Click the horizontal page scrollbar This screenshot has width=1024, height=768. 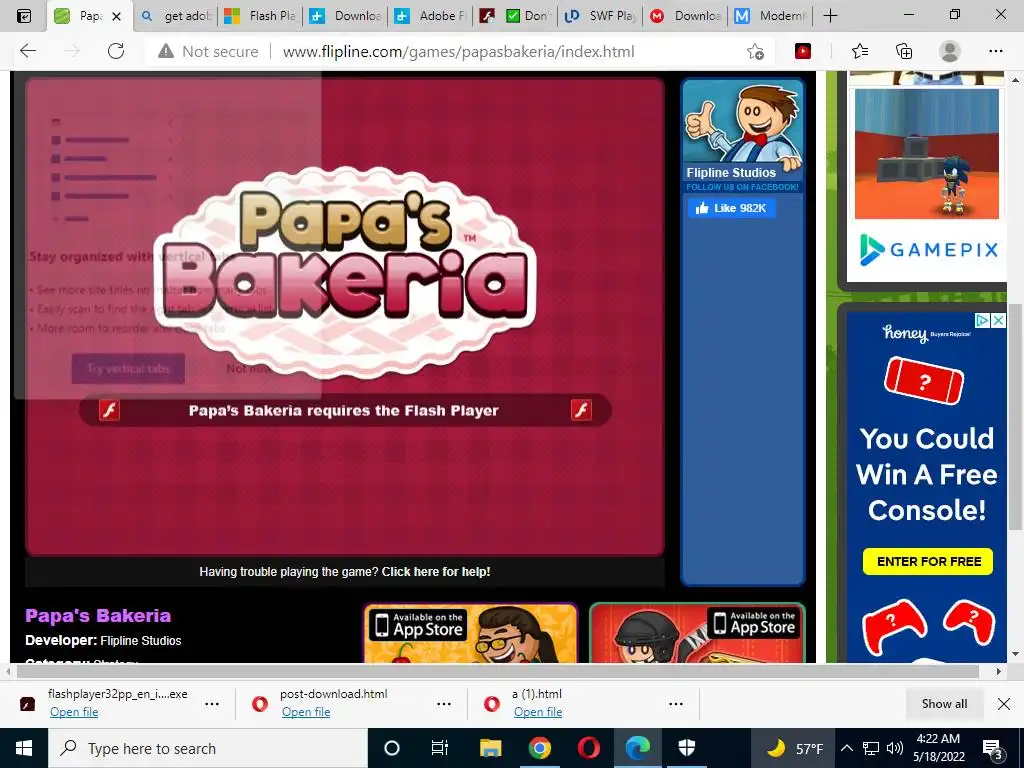[498, 671]
